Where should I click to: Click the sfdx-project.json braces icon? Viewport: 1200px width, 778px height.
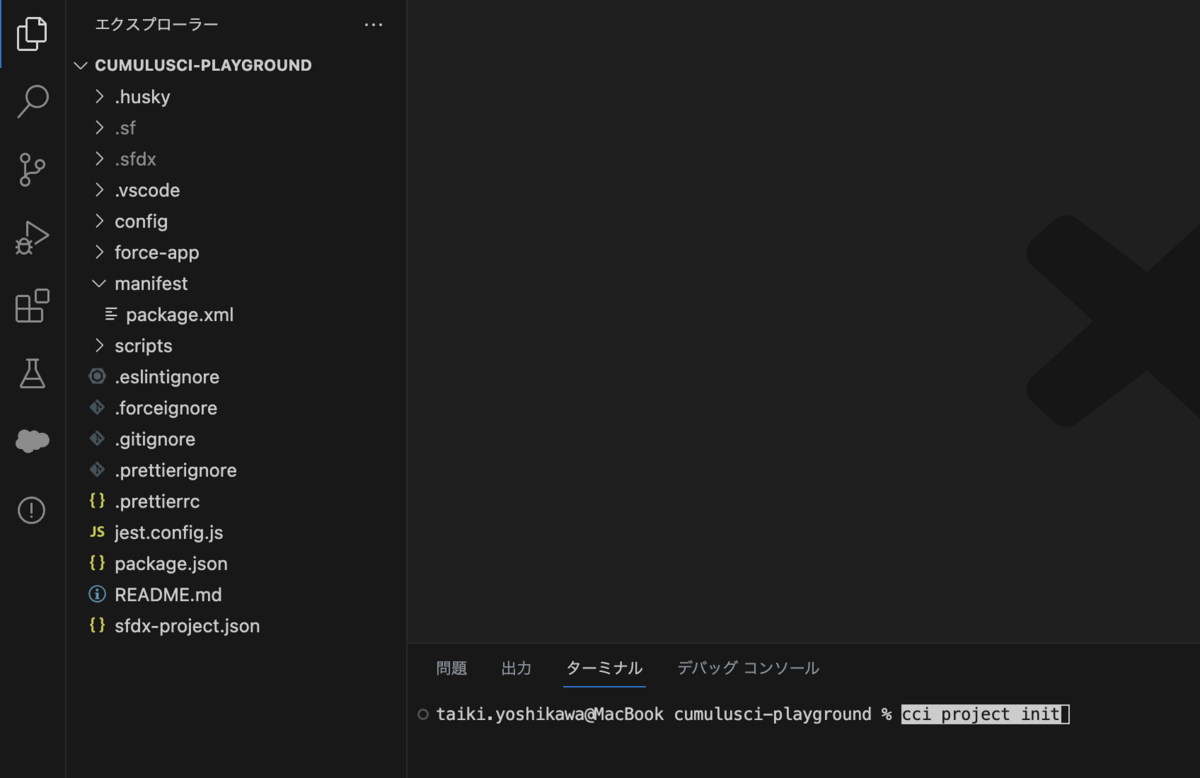point(97,625)
